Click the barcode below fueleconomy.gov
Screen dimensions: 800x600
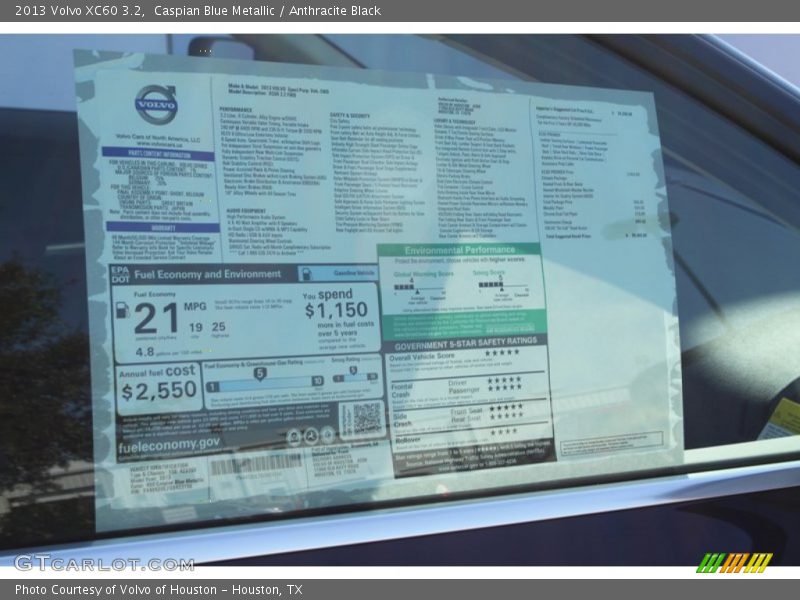pyautogui.click(x=256, y=463)
